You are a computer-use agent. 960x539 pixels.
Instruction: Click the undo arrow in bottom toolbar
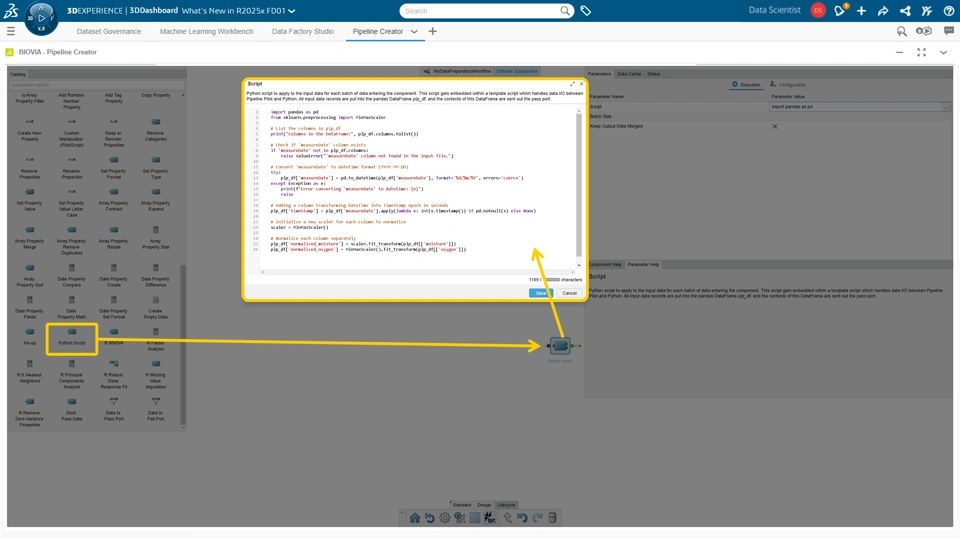click(522, 518)
